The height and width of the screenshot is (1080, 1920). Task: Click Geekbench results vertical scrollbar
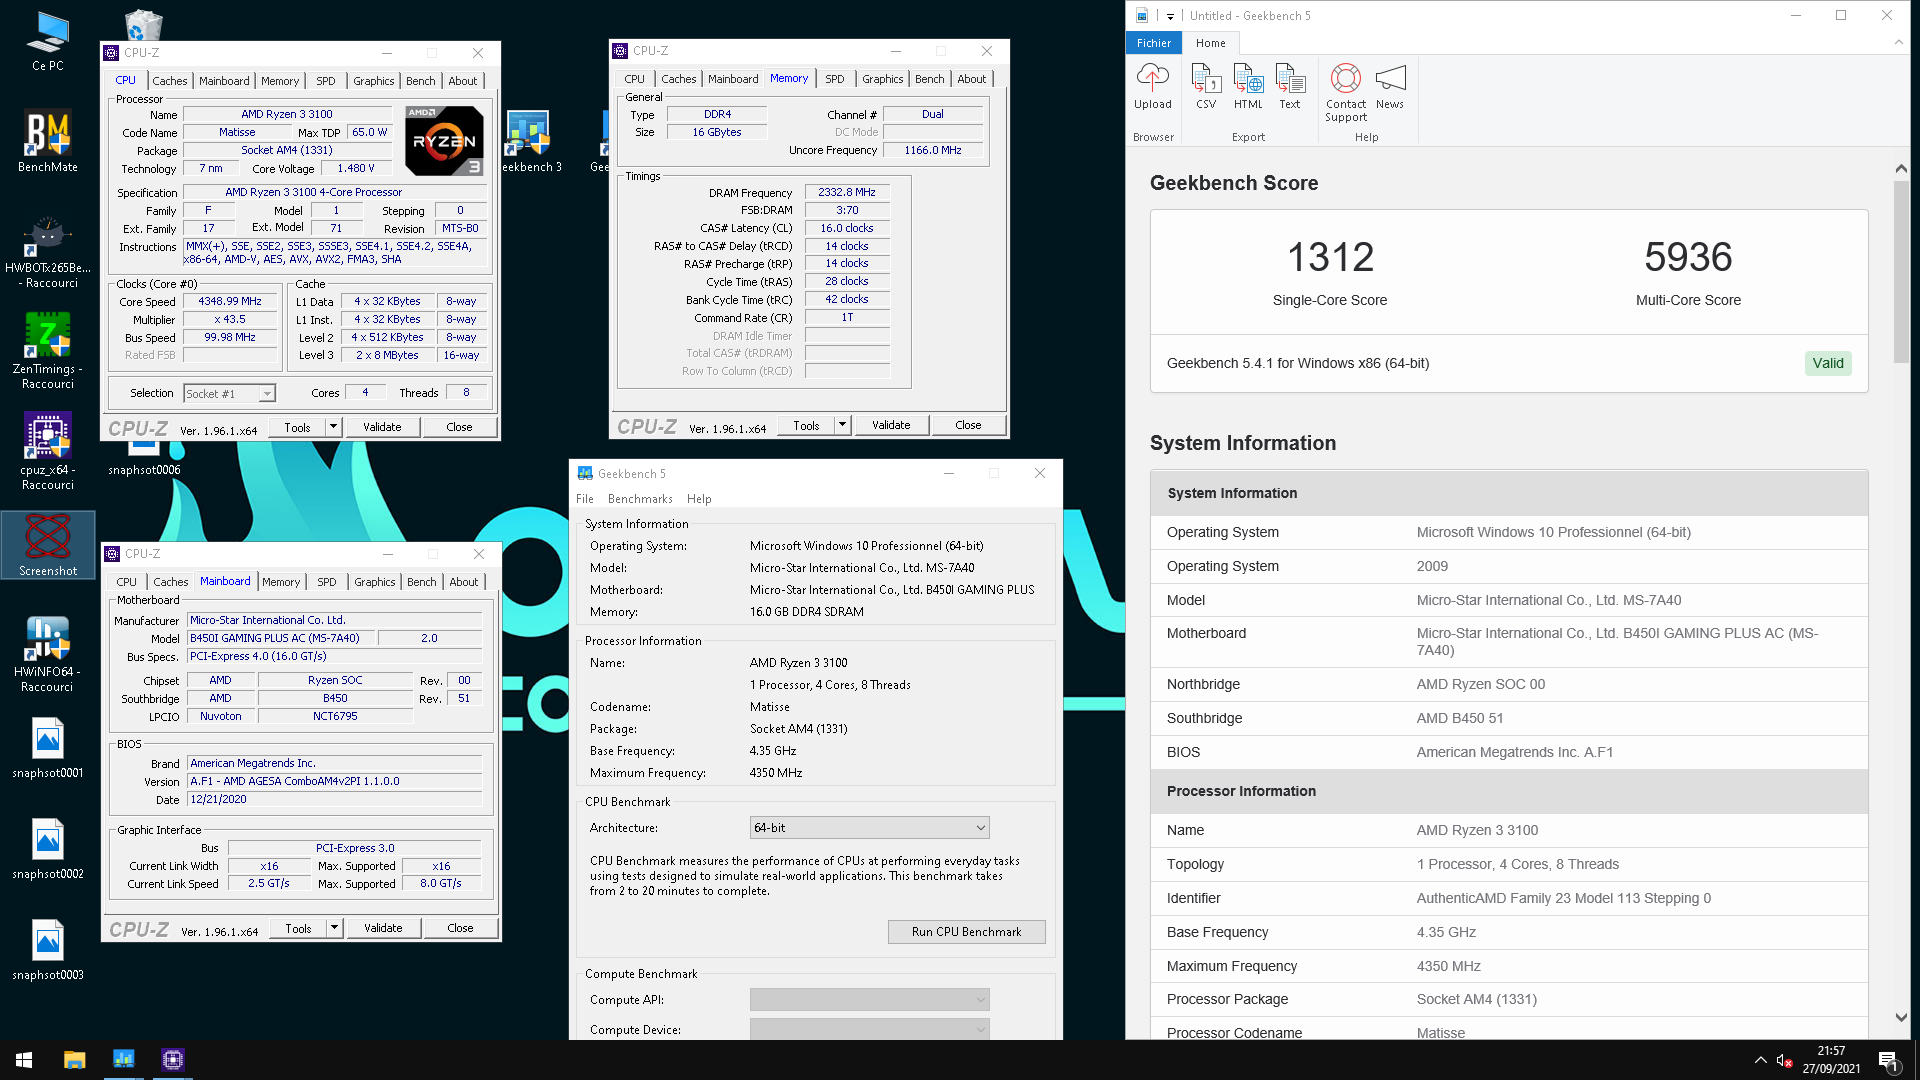(x=1901, y=272)
